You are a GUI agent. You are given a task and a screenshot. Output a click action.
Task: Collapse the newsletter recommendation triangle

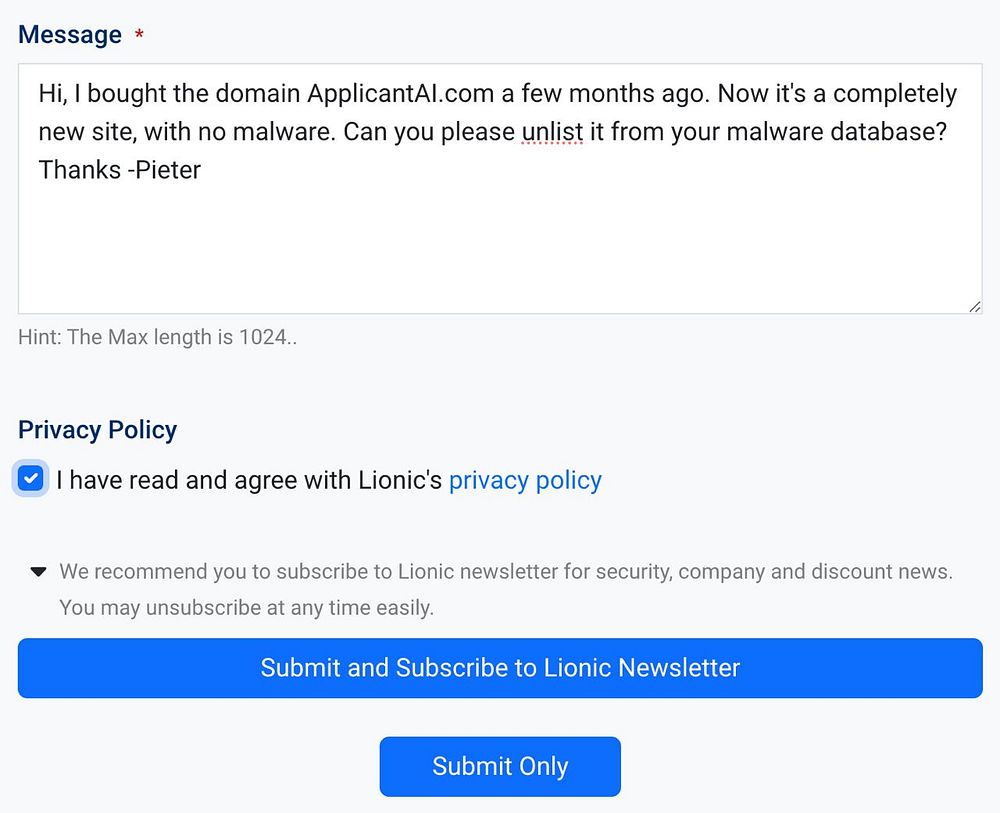[38, 572]
